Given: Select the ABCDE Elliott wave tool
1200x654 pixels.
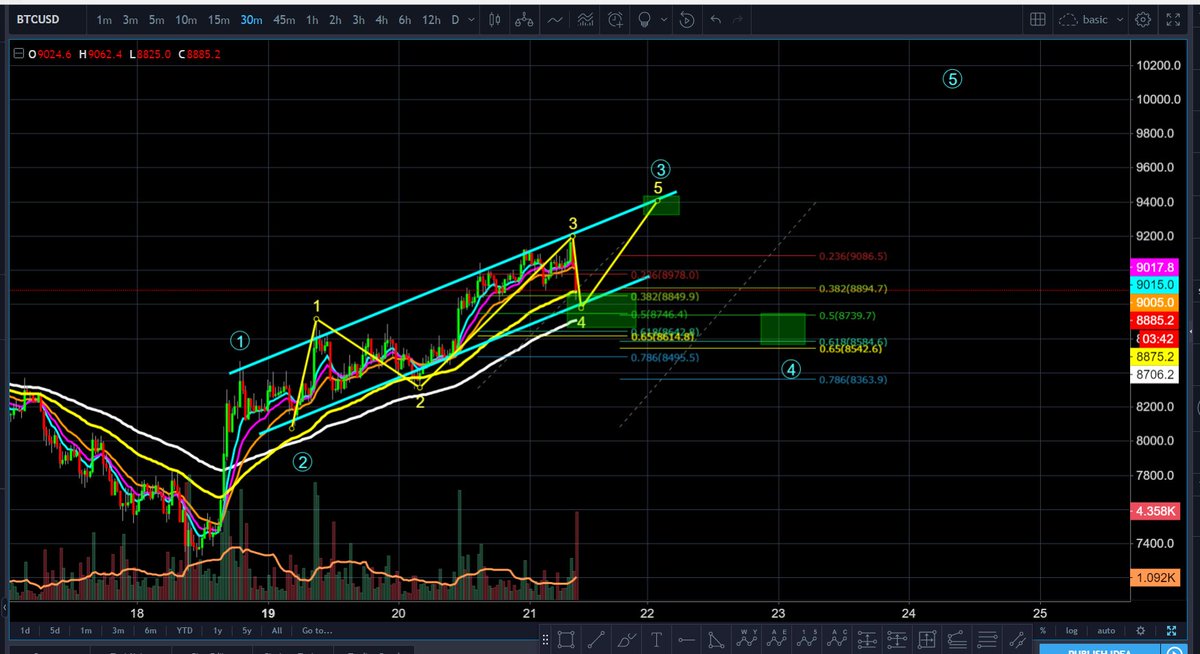Looking at the screenshot, I should pos(778,638).
